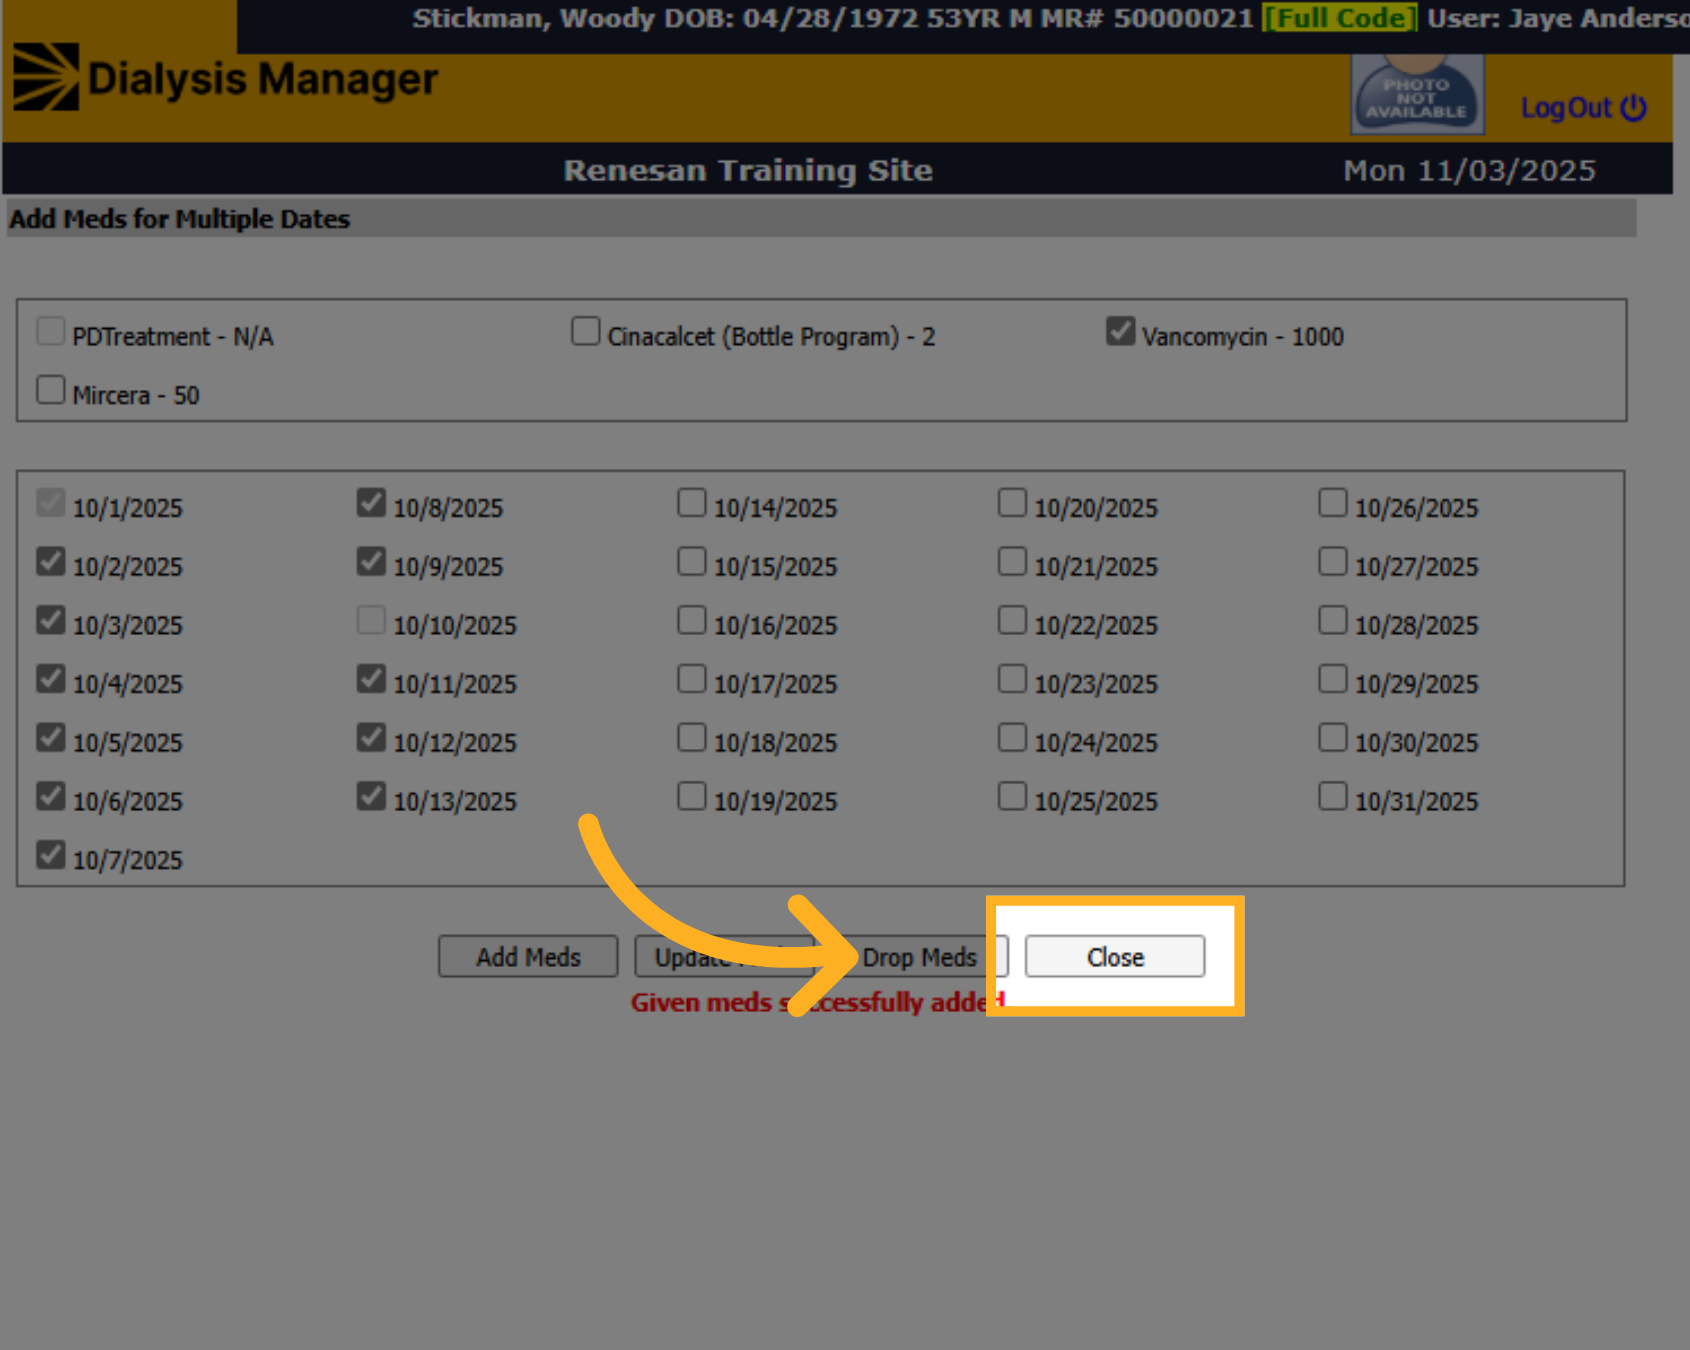Click the Dialysis Manager logo icon
The width and height of the screenshot is (1690, 1350).
pos(45,77)
